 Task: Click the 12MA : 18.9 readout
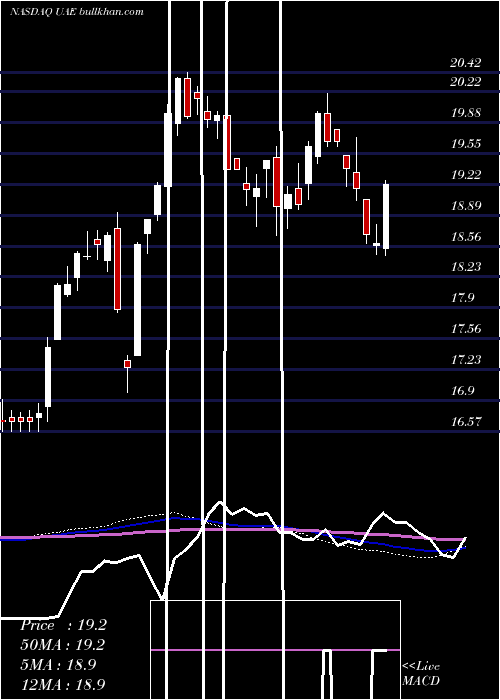(x=62, y=684)
